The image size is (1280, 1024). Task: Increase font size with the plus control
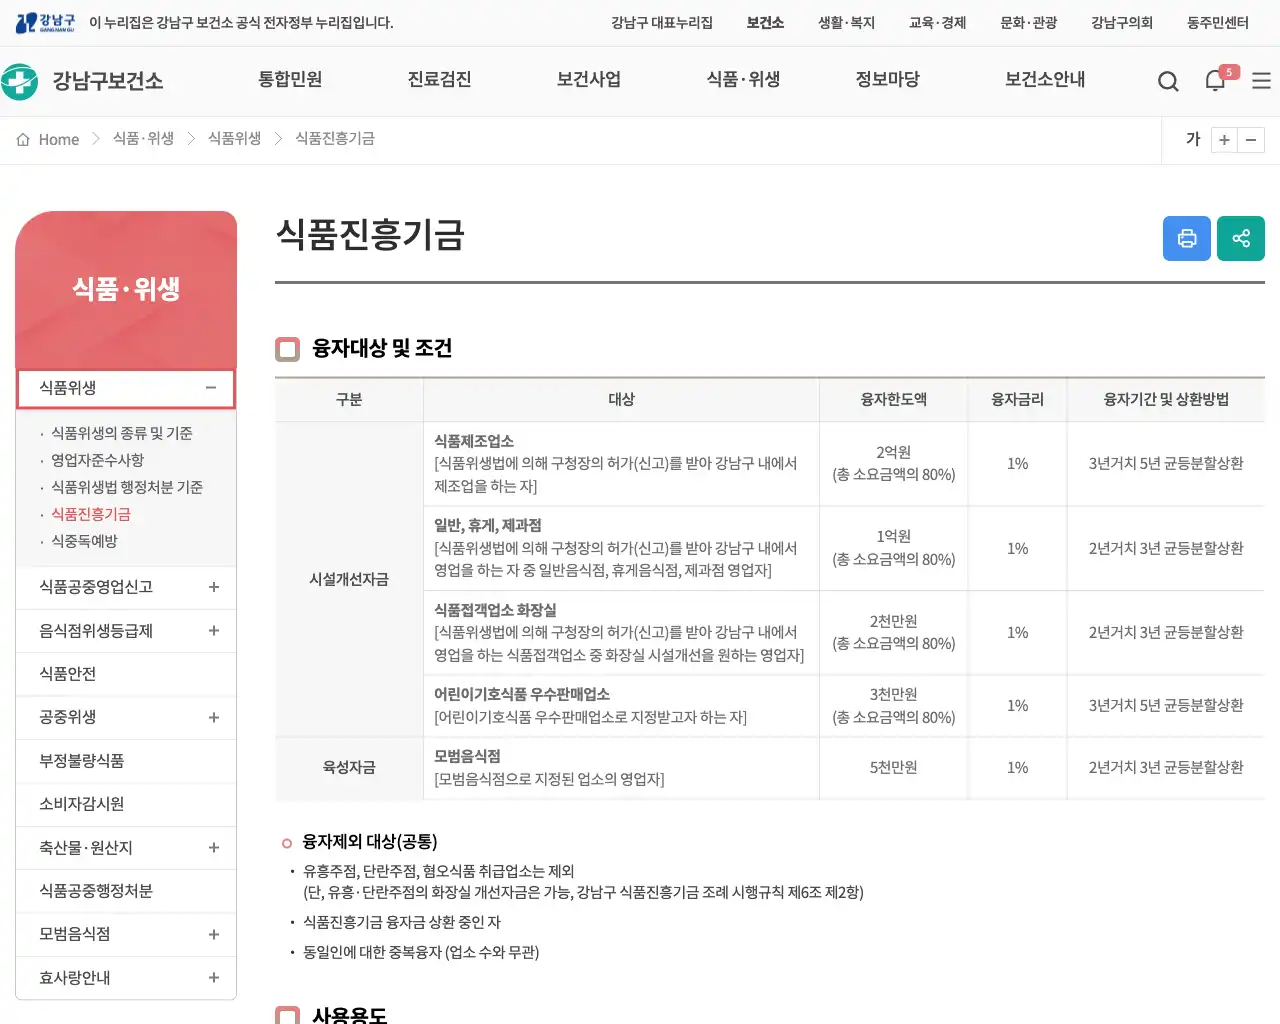pyautogui.click(x=1224, y=140)
